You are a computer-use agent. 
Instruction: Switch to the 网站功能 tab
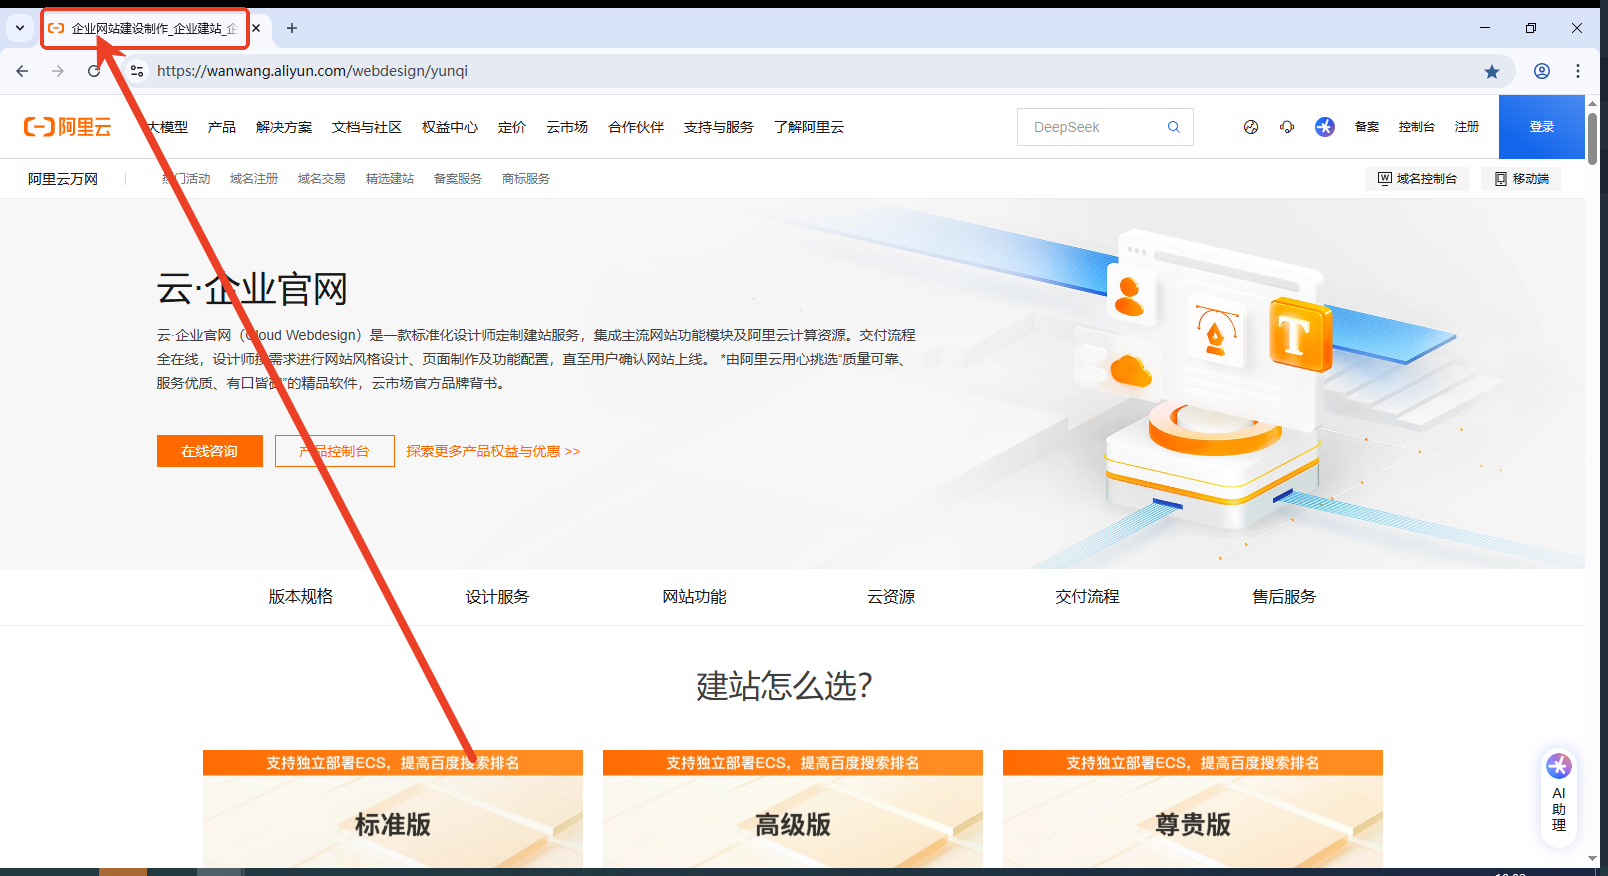pos(694,597)
